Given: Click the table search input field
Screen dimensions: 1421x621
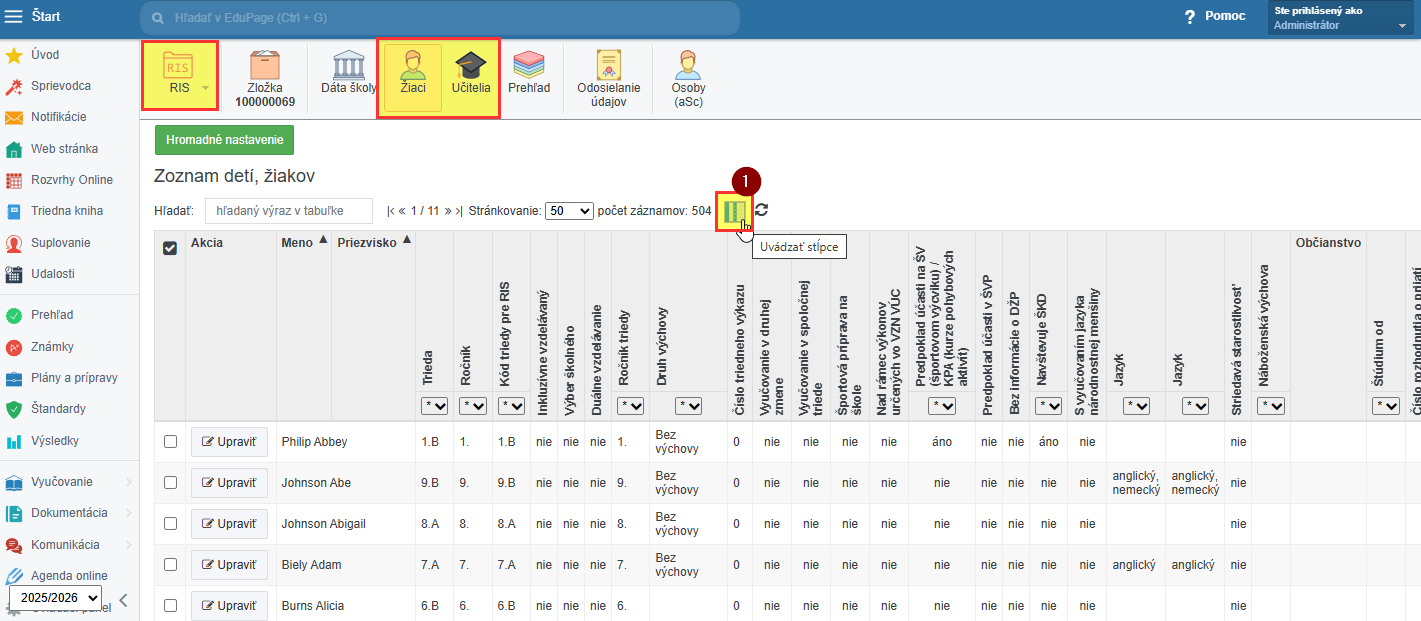Looking at the screenshot, I should tap(288, 211).
